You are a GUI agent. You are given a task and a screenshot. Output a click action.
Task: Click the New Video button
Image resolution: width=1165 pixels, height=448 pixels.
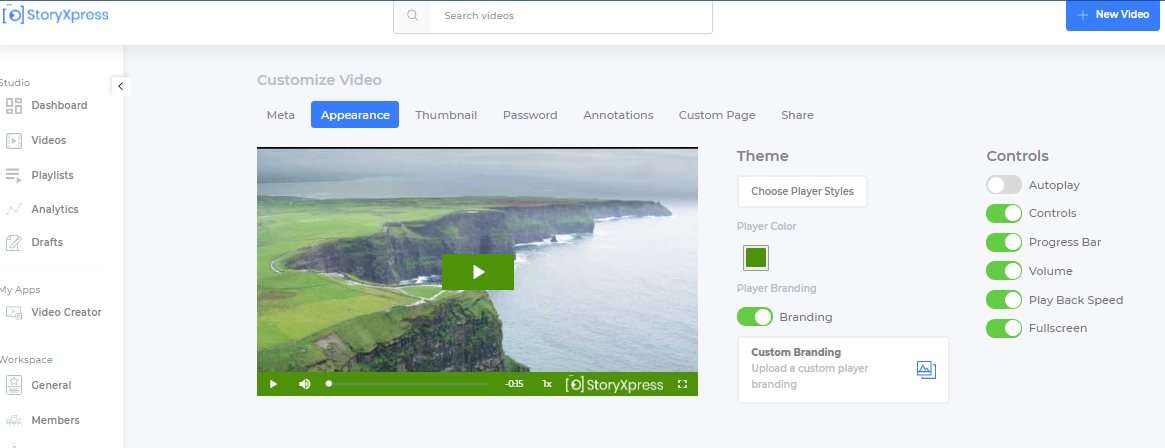coord(1112,15)
